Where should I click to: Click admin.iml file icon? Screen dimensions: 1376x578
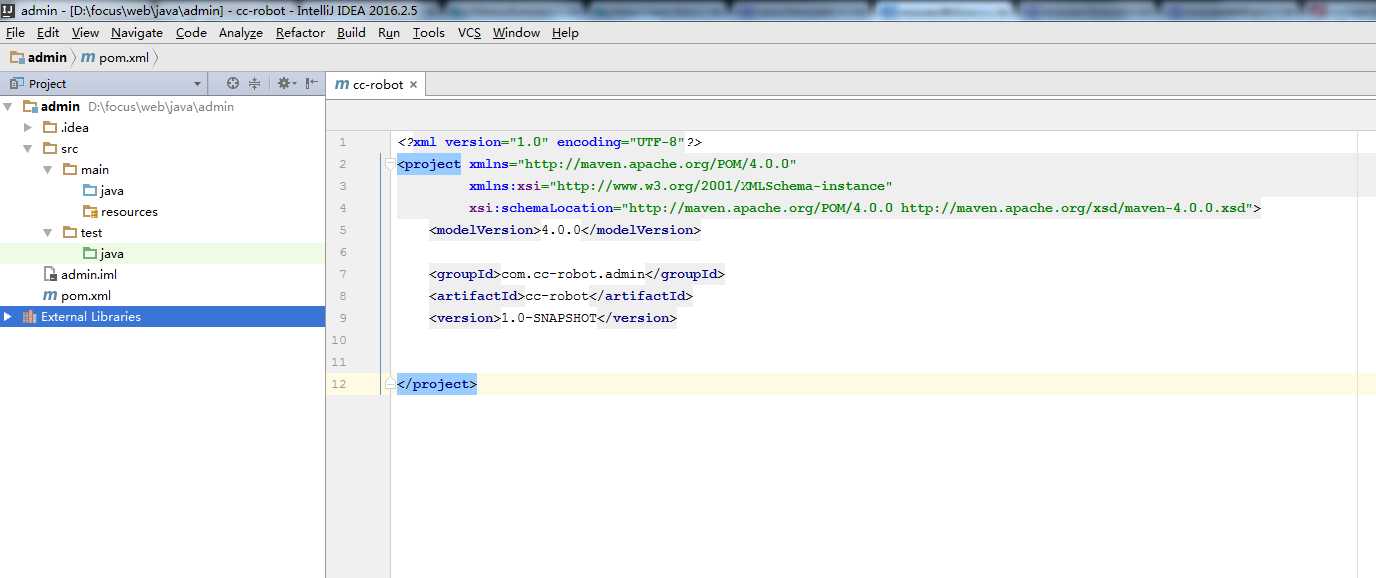pos(51,274)
